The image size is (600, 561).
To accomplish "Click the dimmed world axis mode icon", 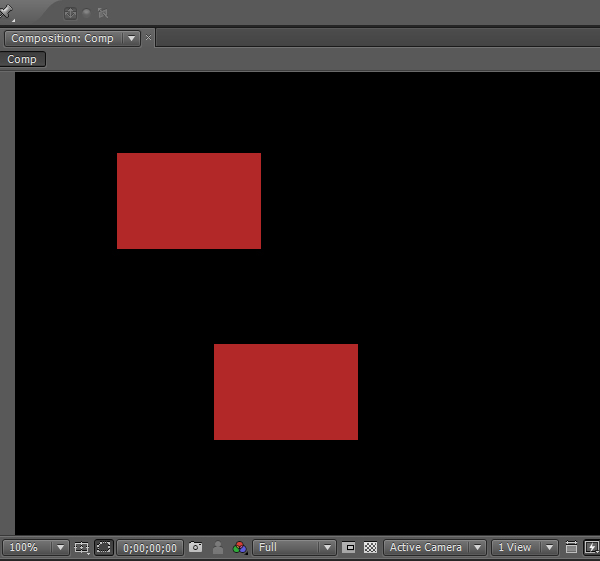I will pyautogui.click(x=87, y=13).
